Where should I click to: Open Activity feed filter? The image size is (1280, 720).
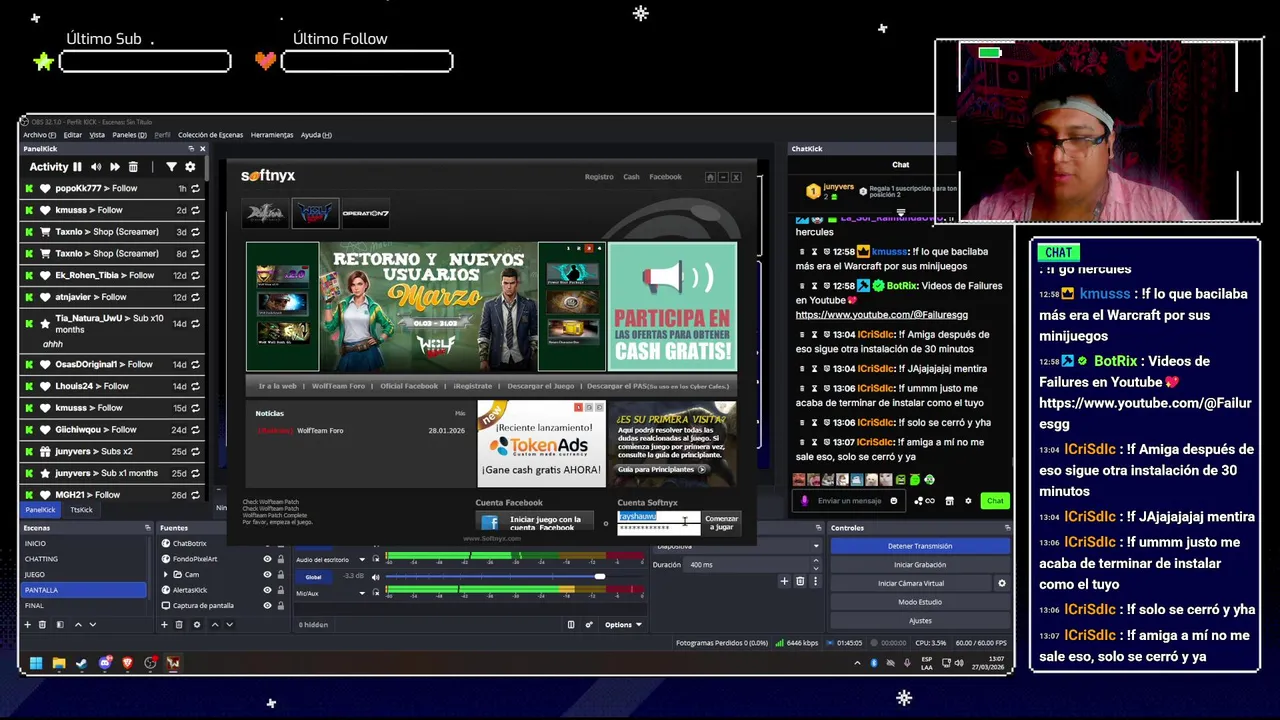pyautogui.click(x=171, y=167)
